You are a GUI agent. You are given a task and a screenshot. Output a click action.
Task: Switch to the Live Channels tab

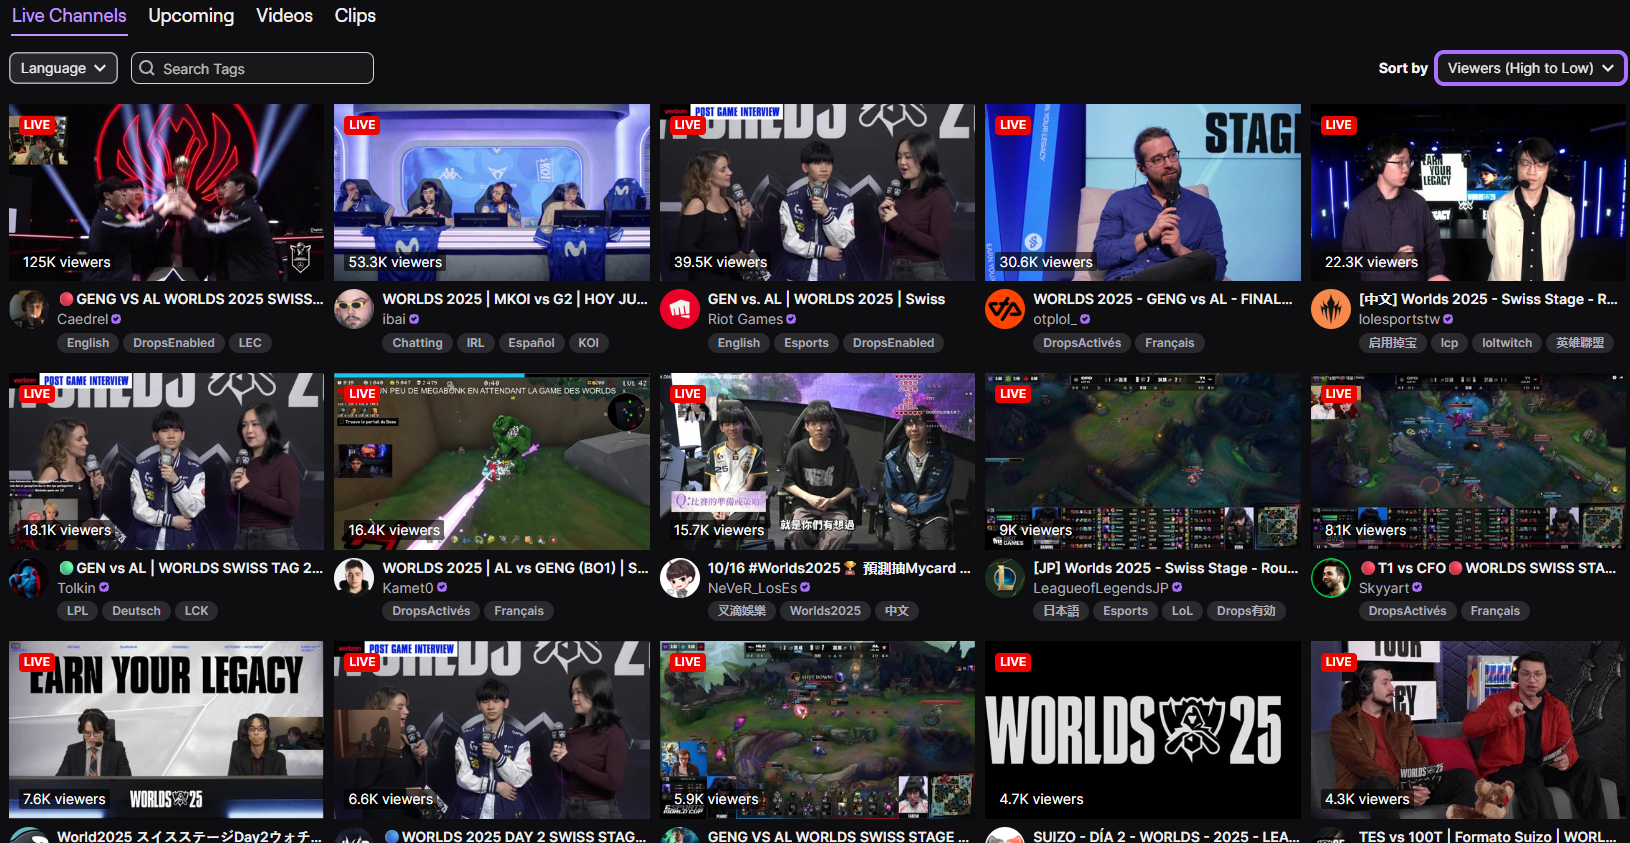point(69,16)
